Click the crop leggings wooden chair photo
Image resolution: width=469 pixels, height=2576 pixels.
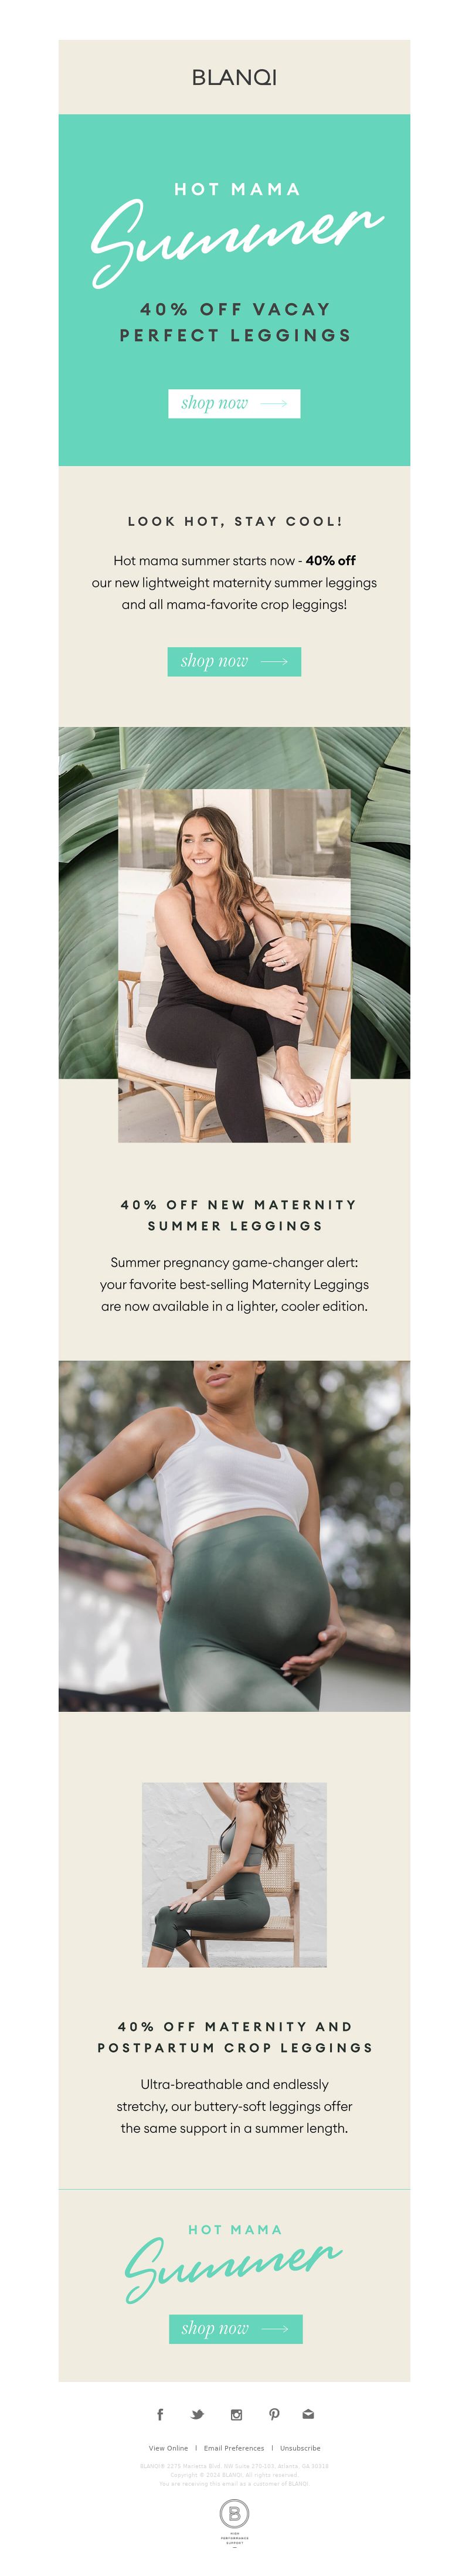(234, 1874)
